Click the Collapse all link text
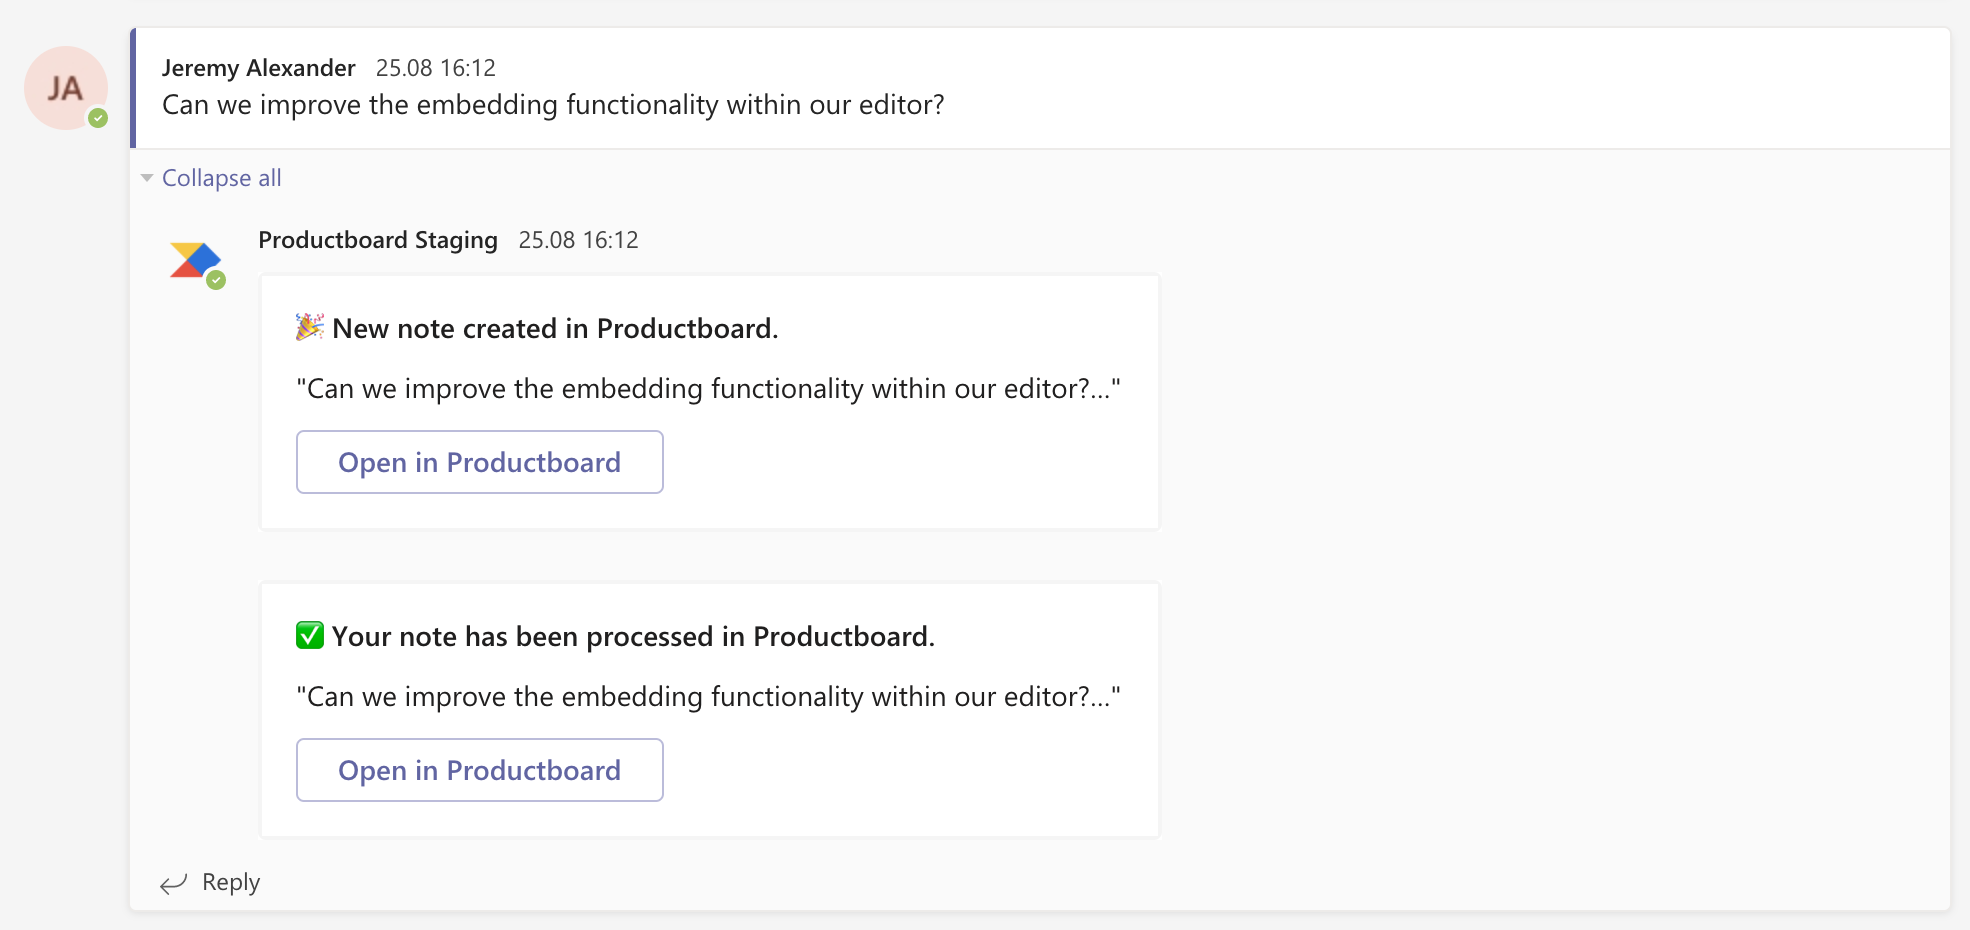The image size is (1970, 930). (222, 178)
